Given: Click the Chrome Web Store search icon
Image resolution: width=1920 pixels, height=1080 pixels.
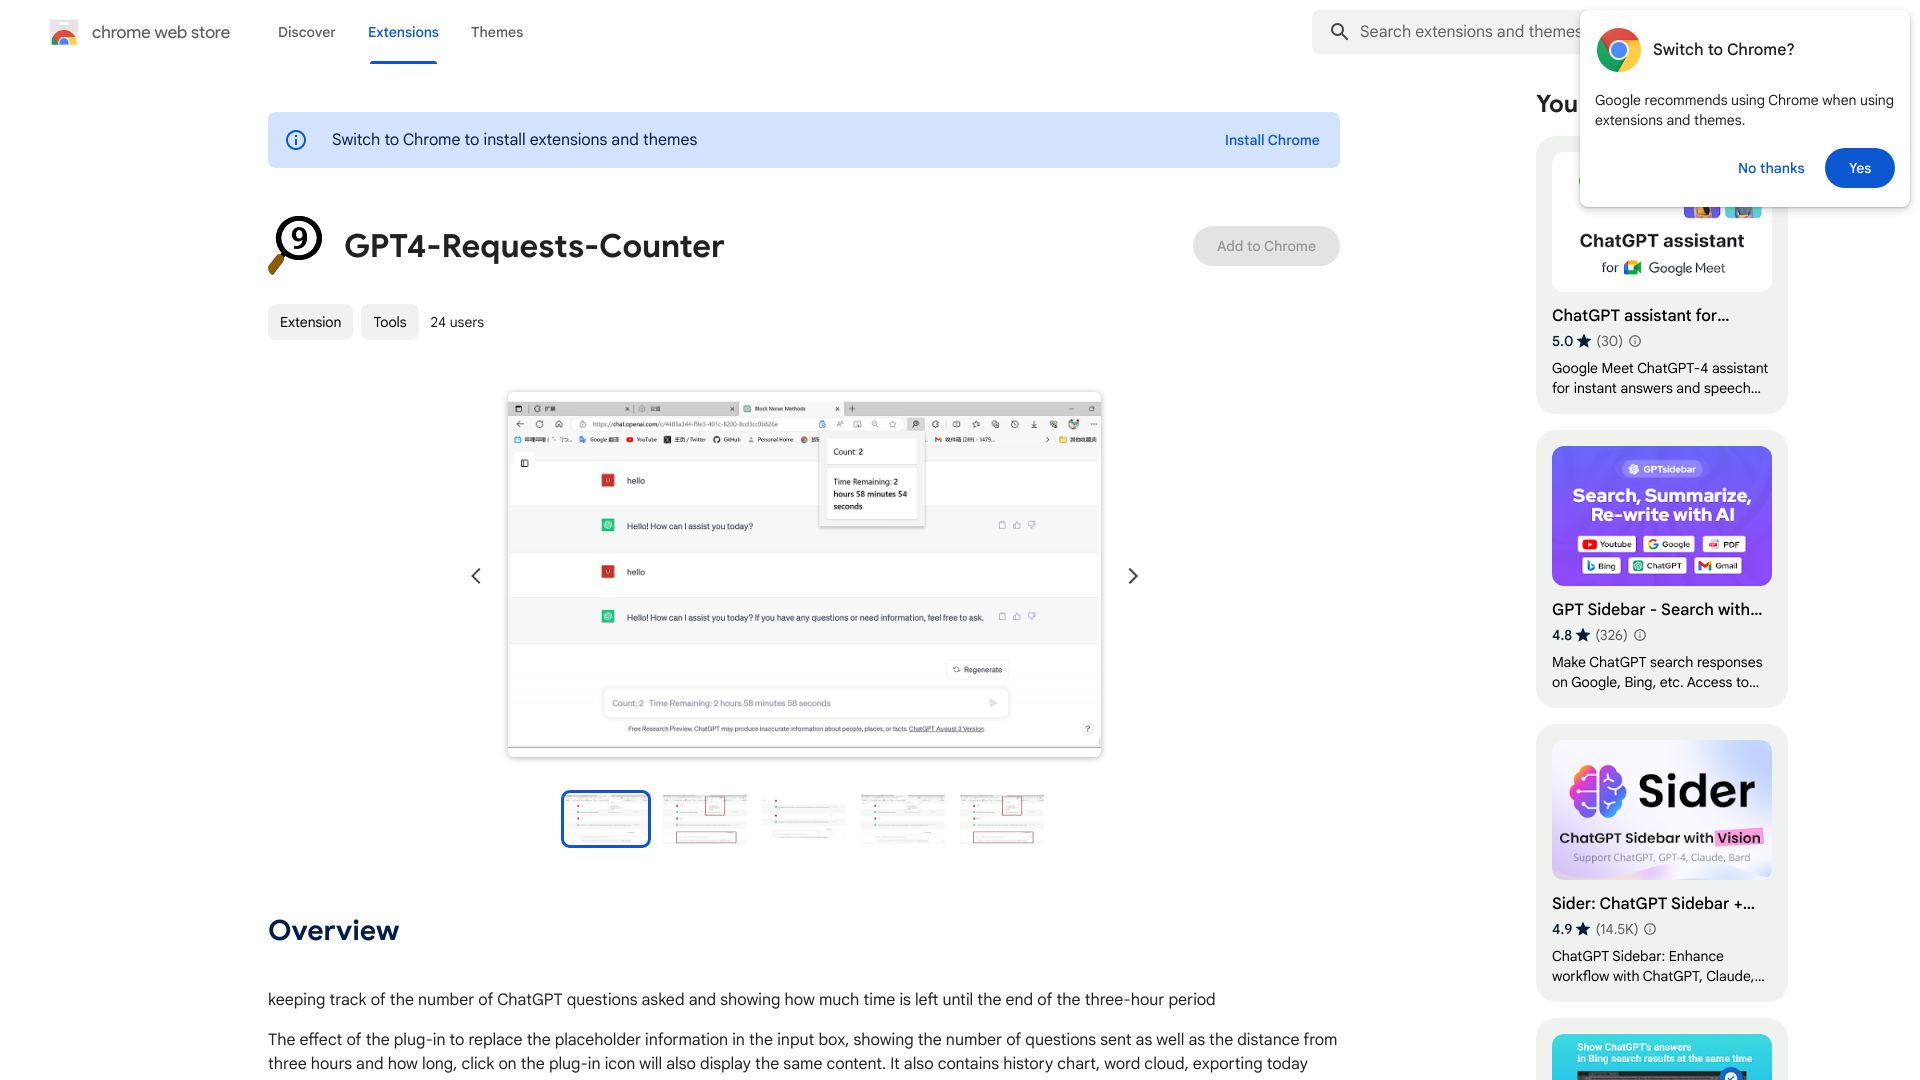Looking at the screenshot, I should (1338, 32).
